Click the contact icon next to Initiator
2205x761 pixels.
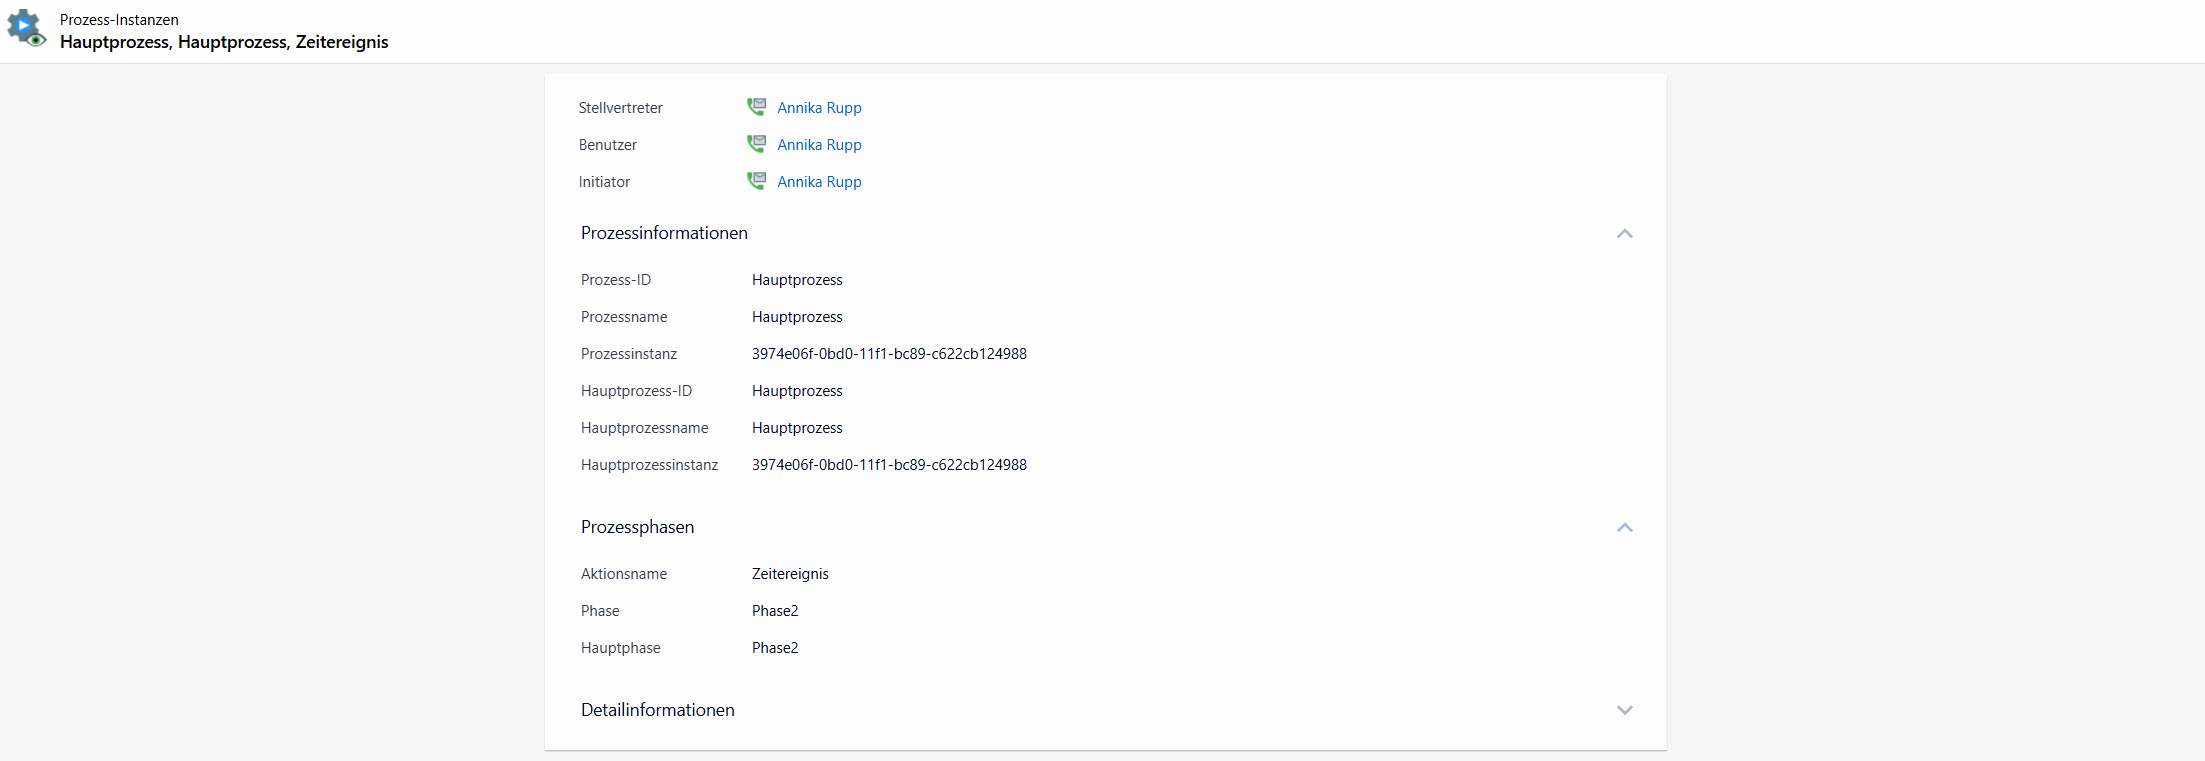click(x=756, y=181)
